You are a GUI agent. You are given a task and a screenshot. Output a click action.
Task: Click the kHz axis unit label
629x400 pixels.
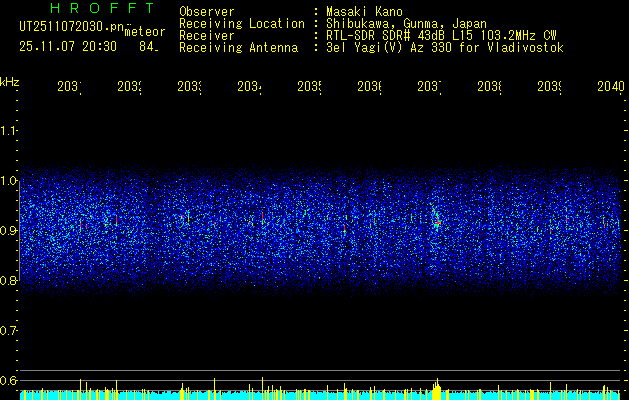[10, 82]
